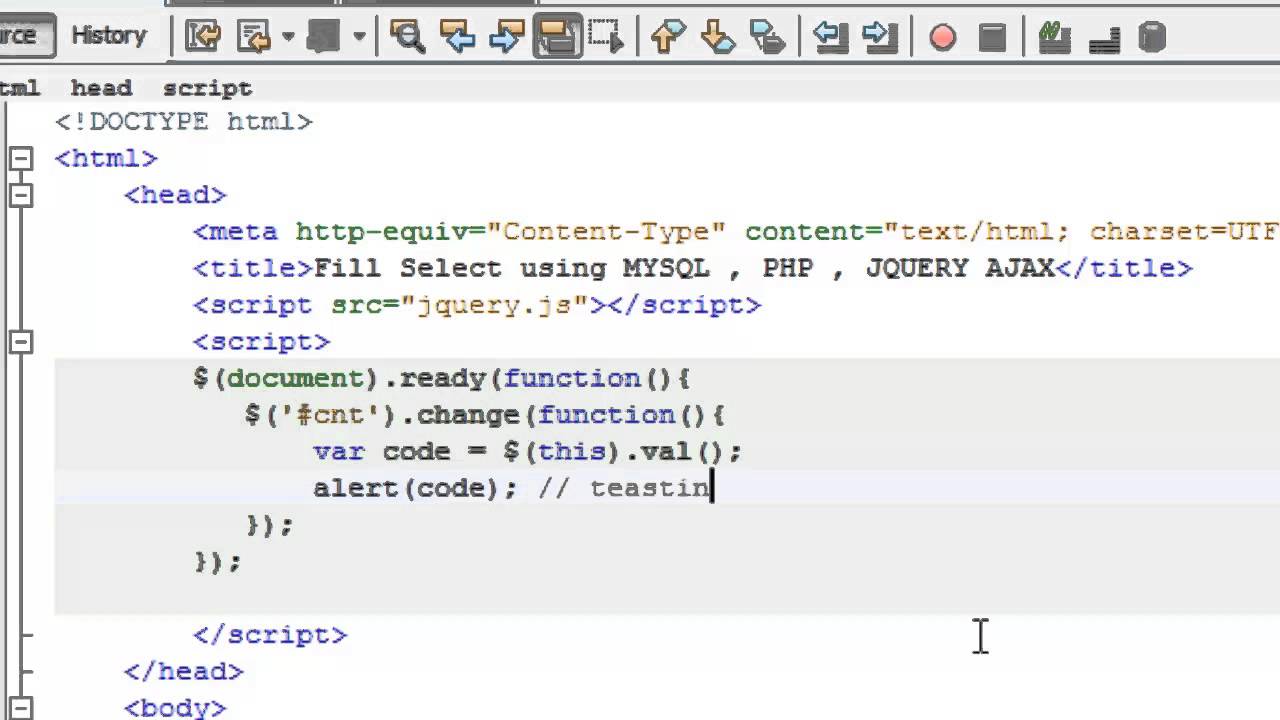Collapse the <script> code fold
The width and height of the screenshot is (1280, 720).
pos(20,342)
